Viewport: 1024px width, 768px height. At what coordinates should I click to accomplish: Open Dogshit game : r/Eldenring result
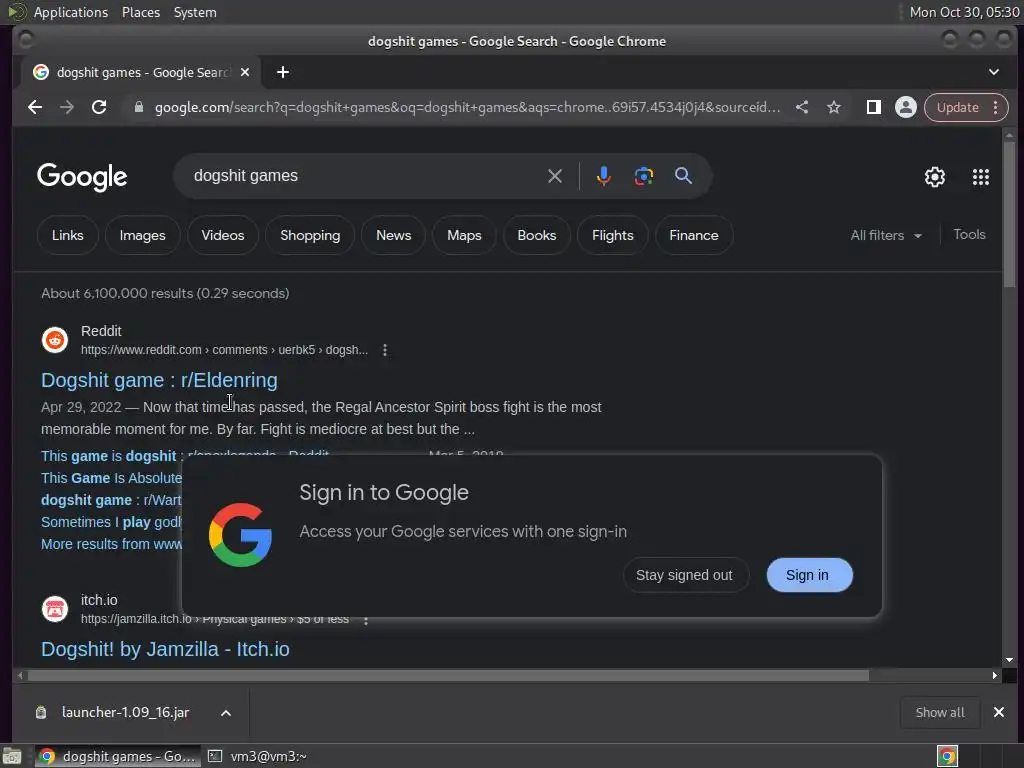click(x=159, y=380)
